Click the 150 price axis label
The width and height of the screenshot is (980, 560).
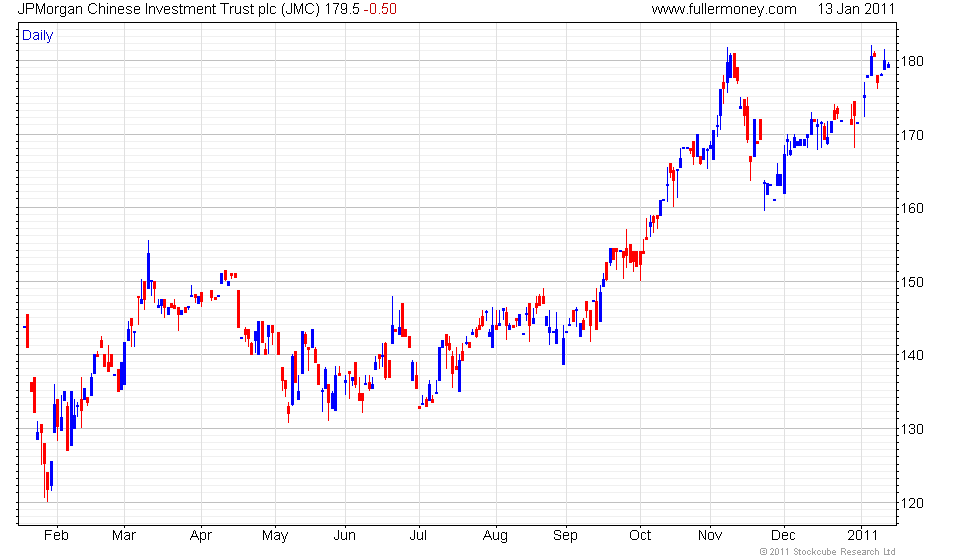point(912,282)
